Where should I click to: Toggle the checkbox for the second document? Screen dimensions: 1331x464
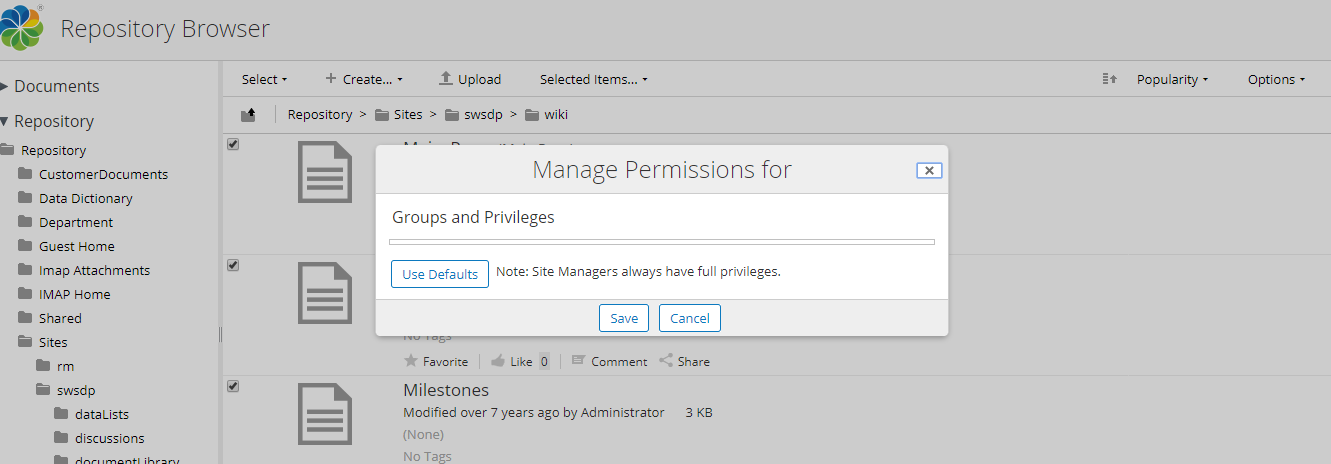[x=233, y=265]
